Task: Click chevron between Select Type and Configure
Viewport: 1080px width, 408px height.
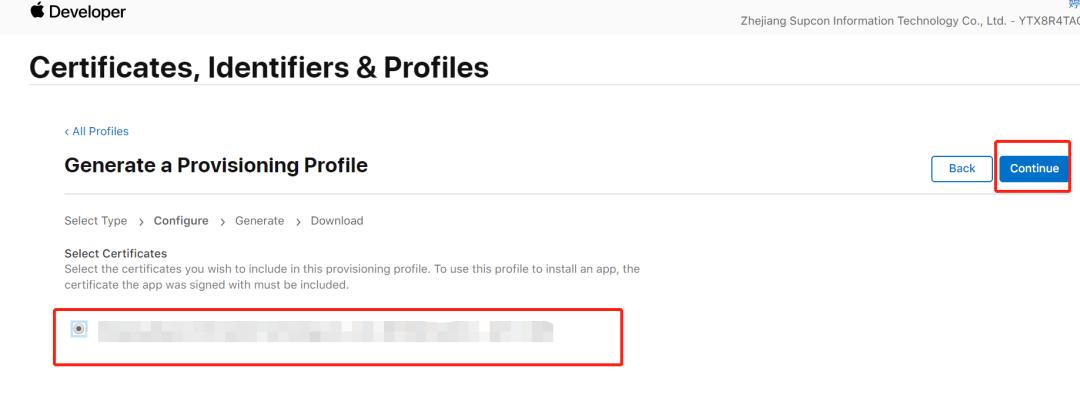Action: point(141,222)
